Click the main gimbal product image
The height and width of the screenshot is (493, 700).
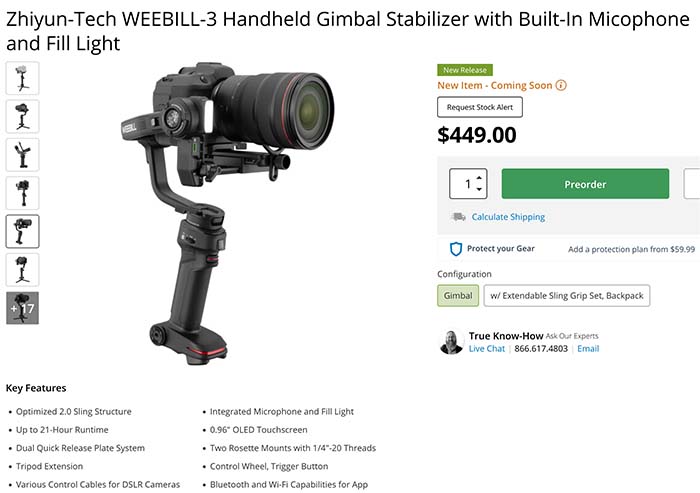(x=227, y=213)
